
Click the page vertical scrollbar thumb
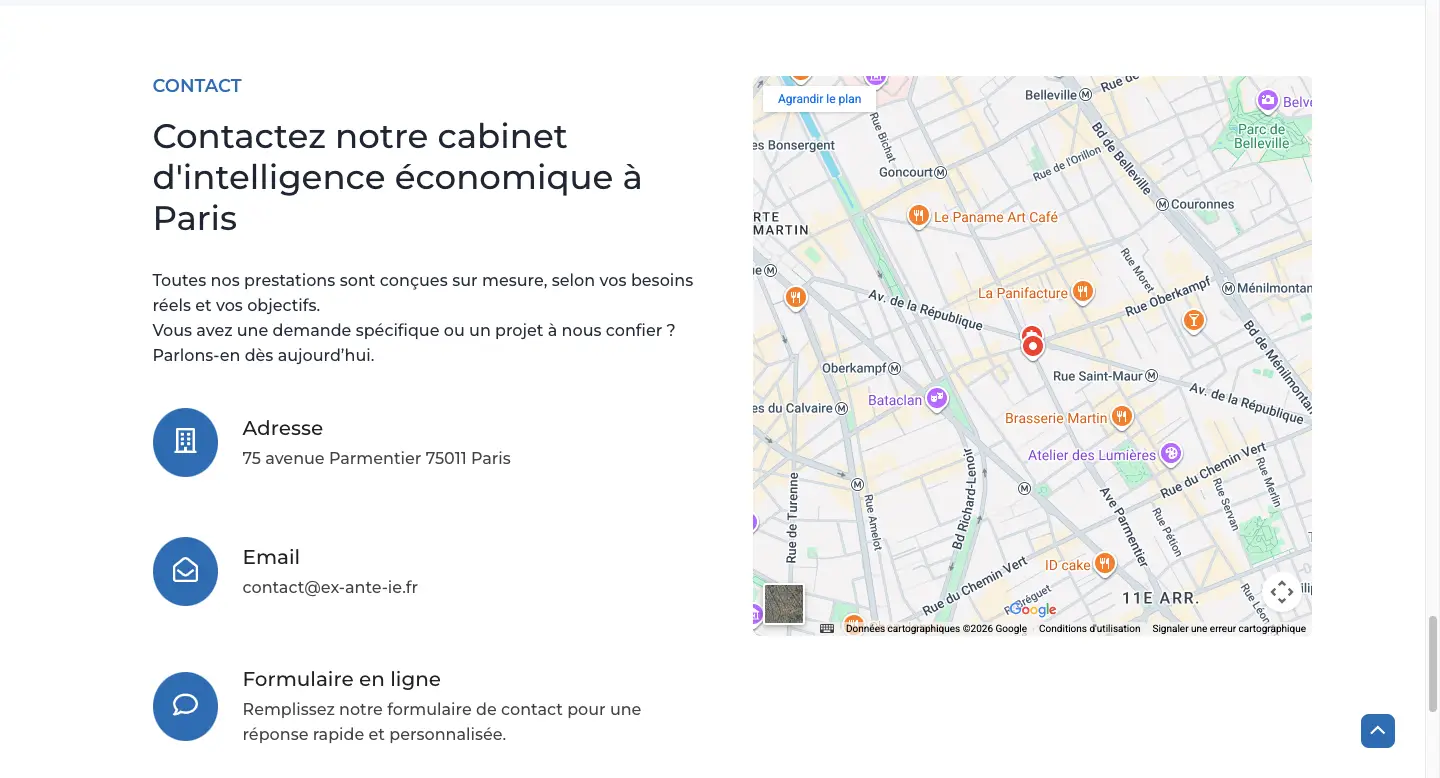[x=1433, y=663]
